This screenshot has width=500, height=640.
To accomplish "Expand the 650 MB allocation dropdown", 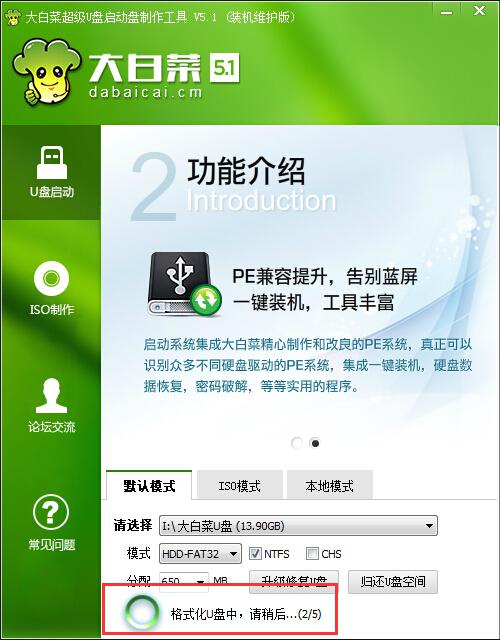I will click(x=184, y=581).
